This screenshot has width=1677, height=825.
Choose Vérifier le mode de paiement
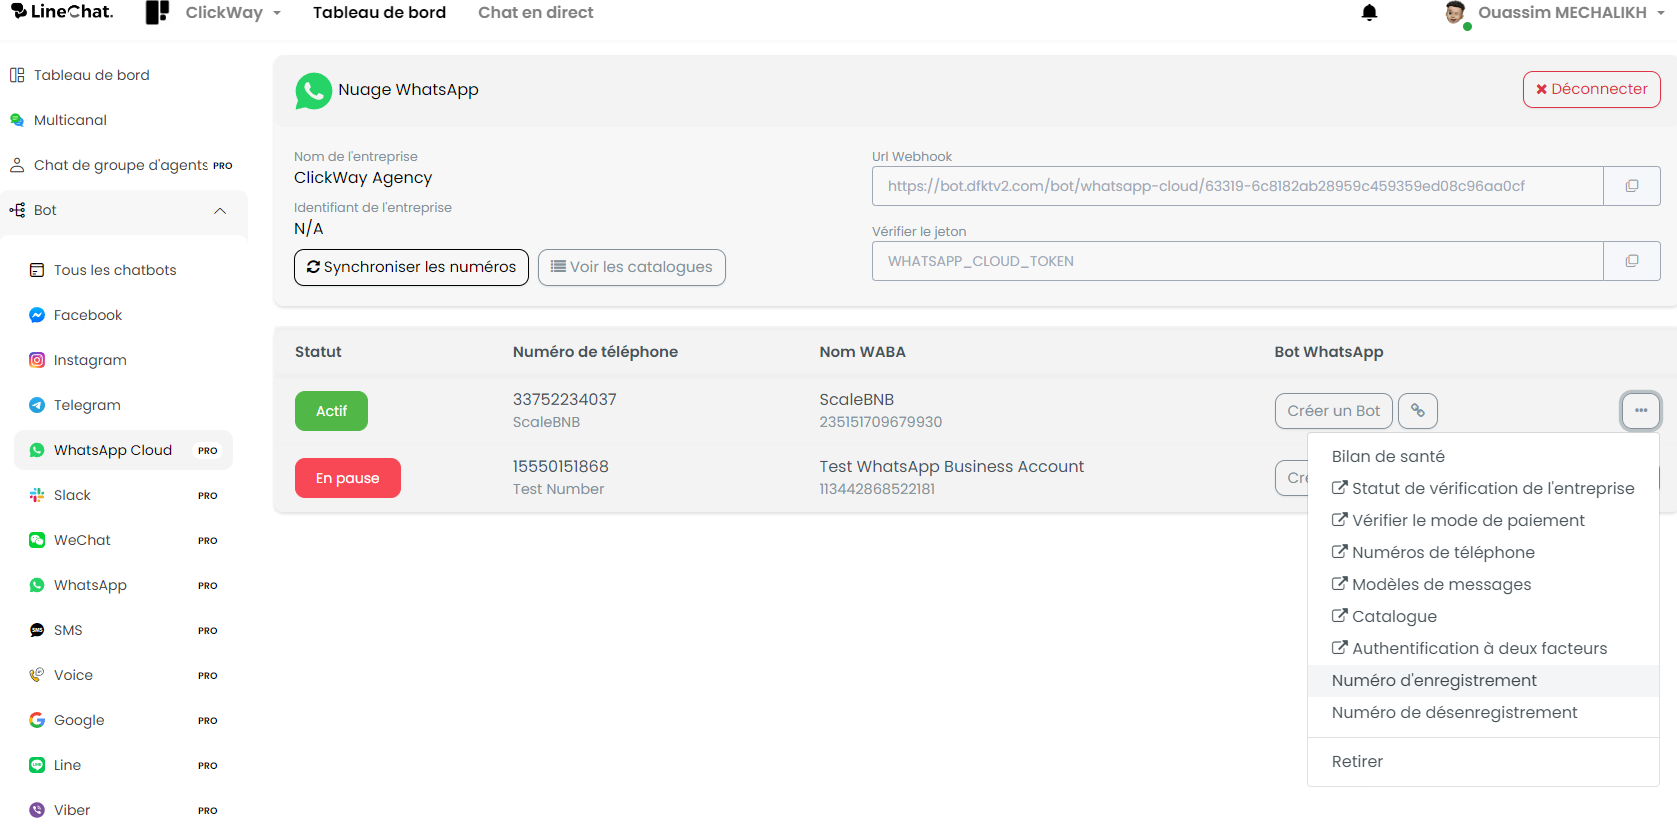tap(1483, 521)
